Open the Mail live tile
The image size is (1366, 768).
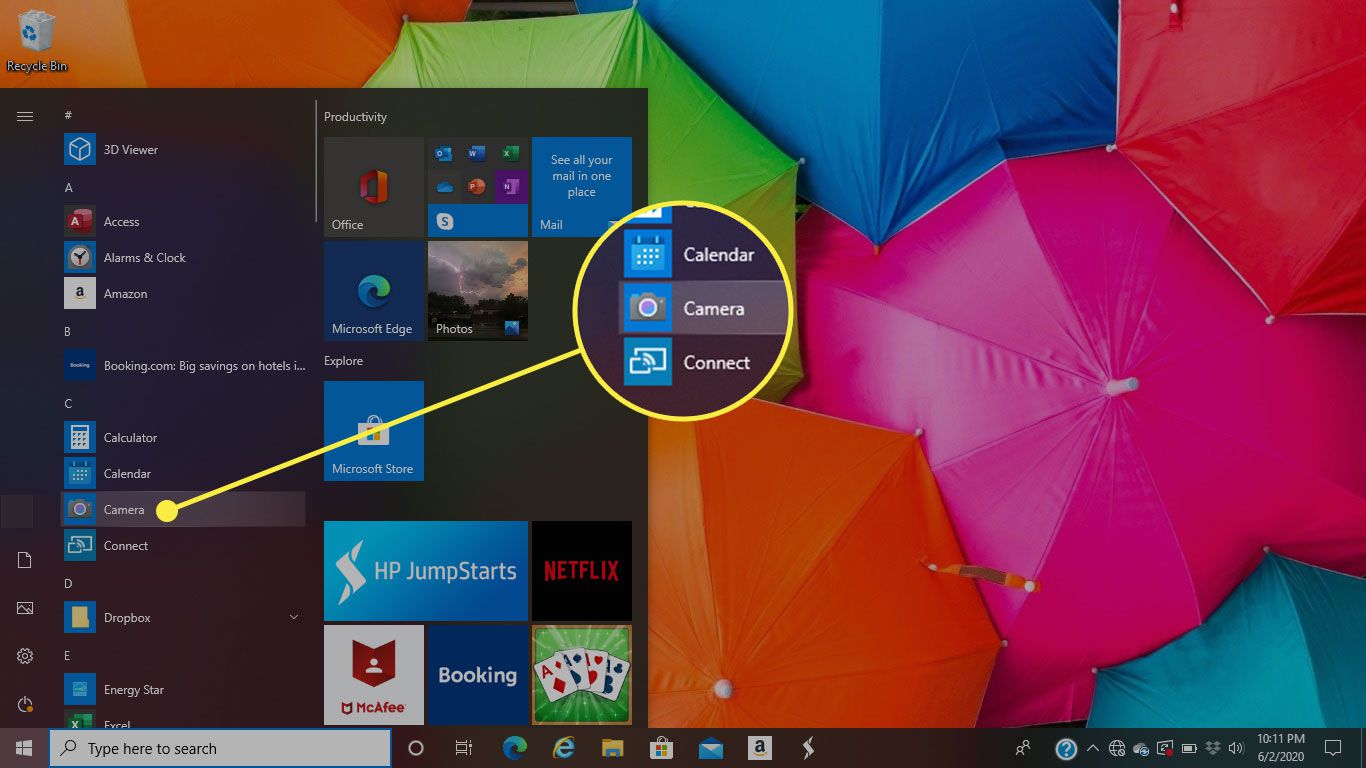tap(582, 187)
